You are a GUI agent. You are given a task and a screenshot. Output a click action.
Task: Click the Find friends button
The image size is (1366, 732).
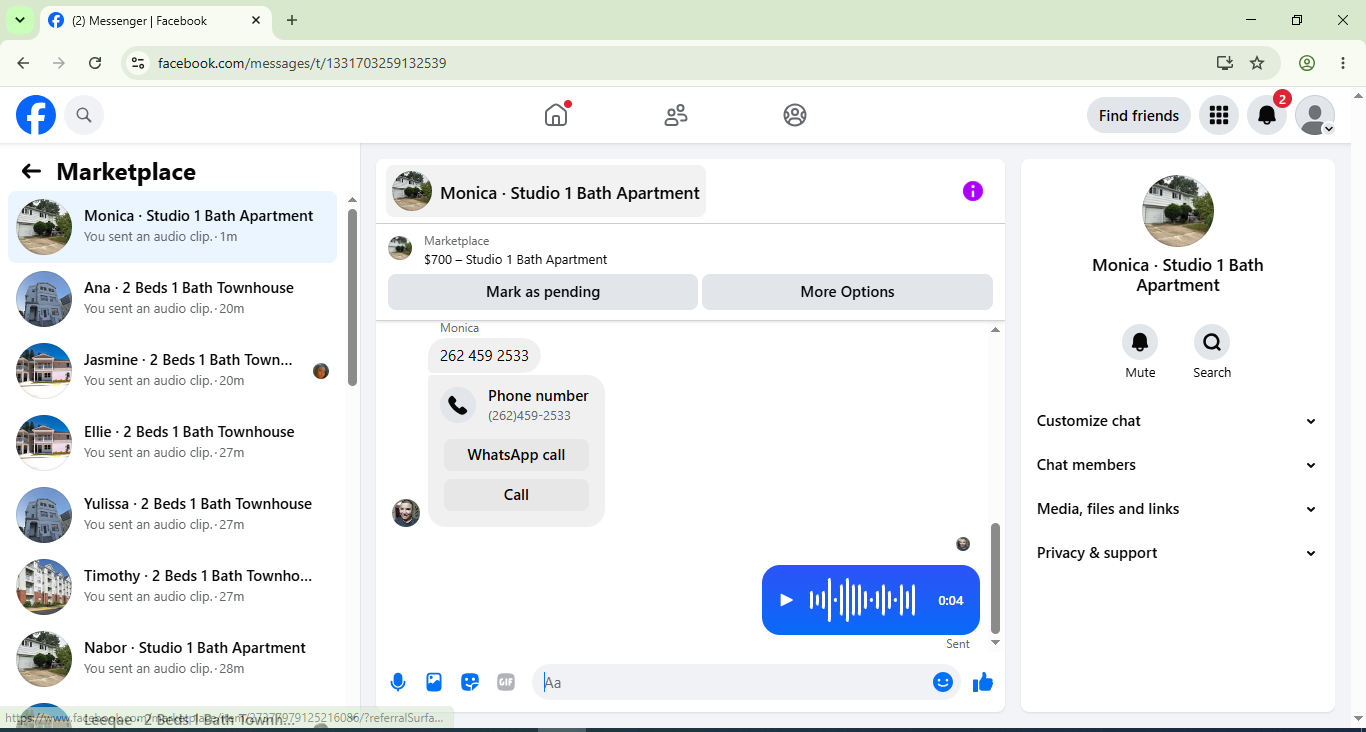pos(1139,115)
